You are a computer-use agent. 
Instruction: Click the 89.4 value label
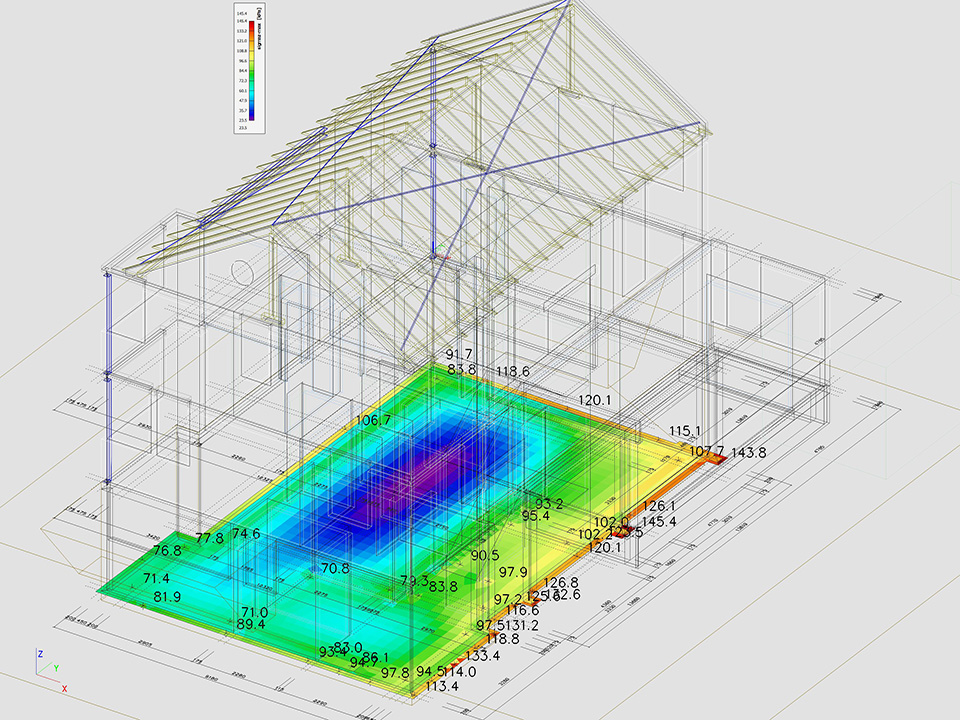(251, 624)
